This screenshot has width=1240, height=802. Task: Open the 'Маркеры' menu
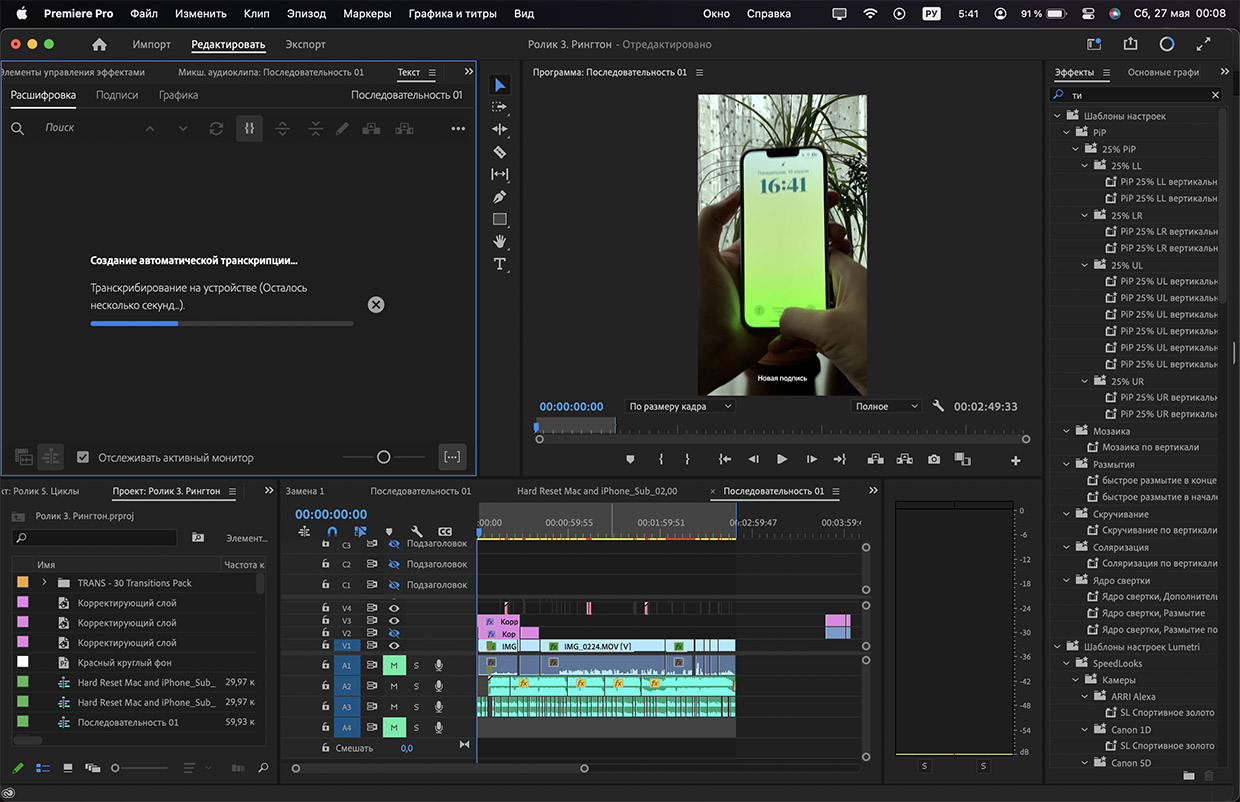(x=367, y=14)
